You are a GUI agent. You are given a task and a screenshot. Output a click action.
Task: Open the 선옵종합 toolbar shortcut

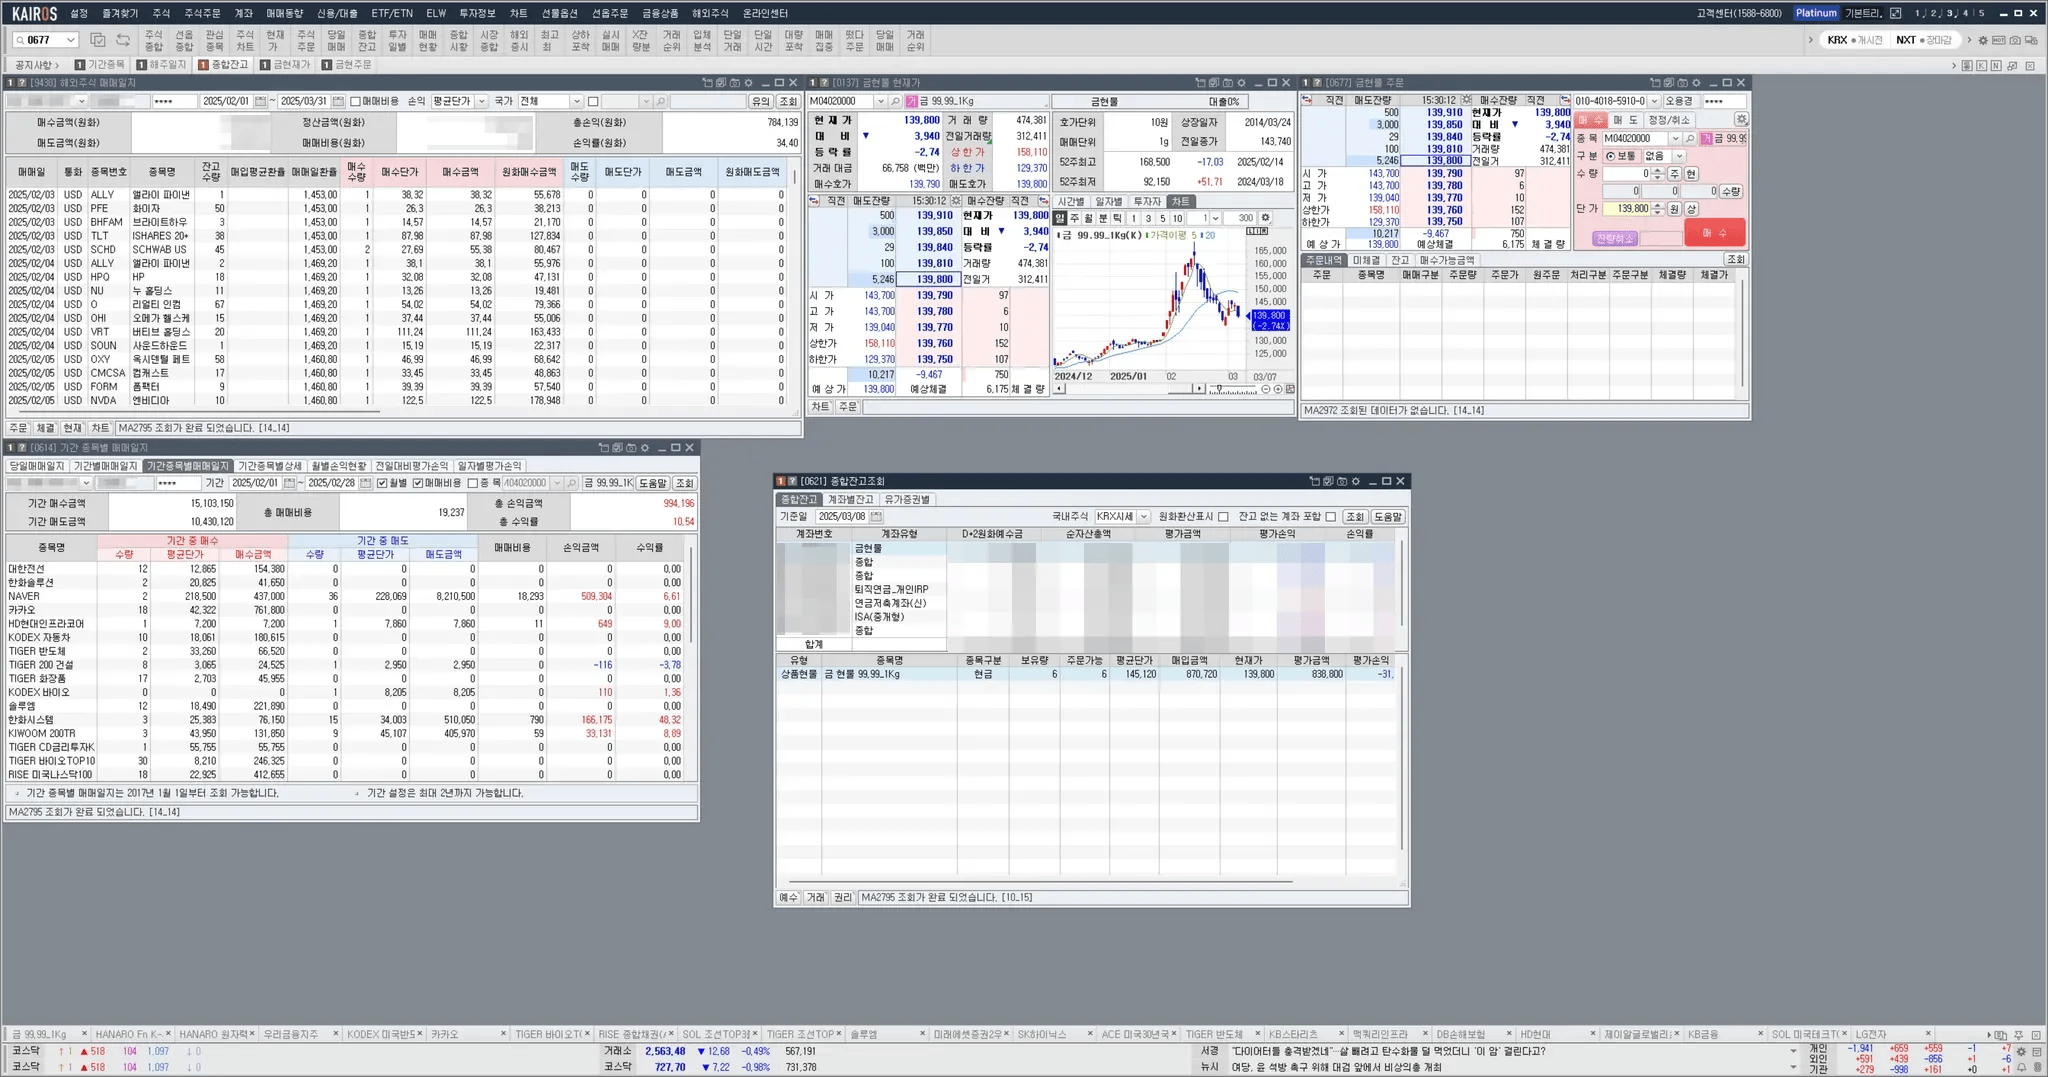(184, 40)
